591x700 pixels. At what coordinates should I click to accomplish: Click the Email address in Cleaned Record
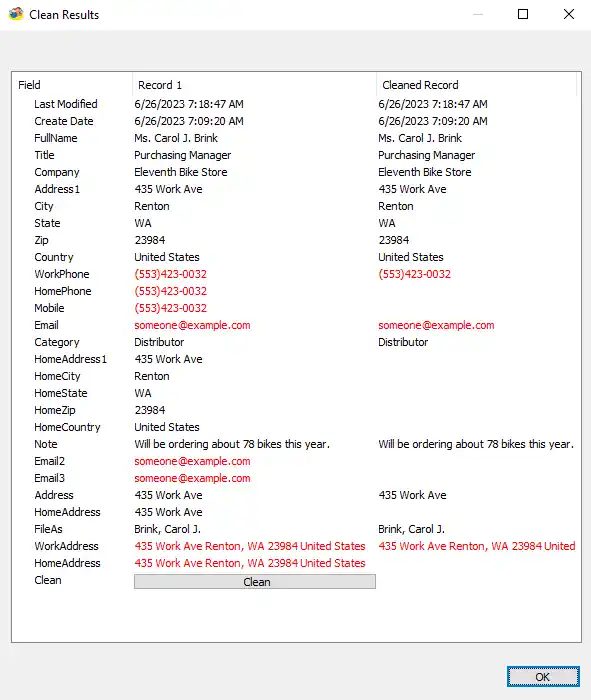[436, 325]
